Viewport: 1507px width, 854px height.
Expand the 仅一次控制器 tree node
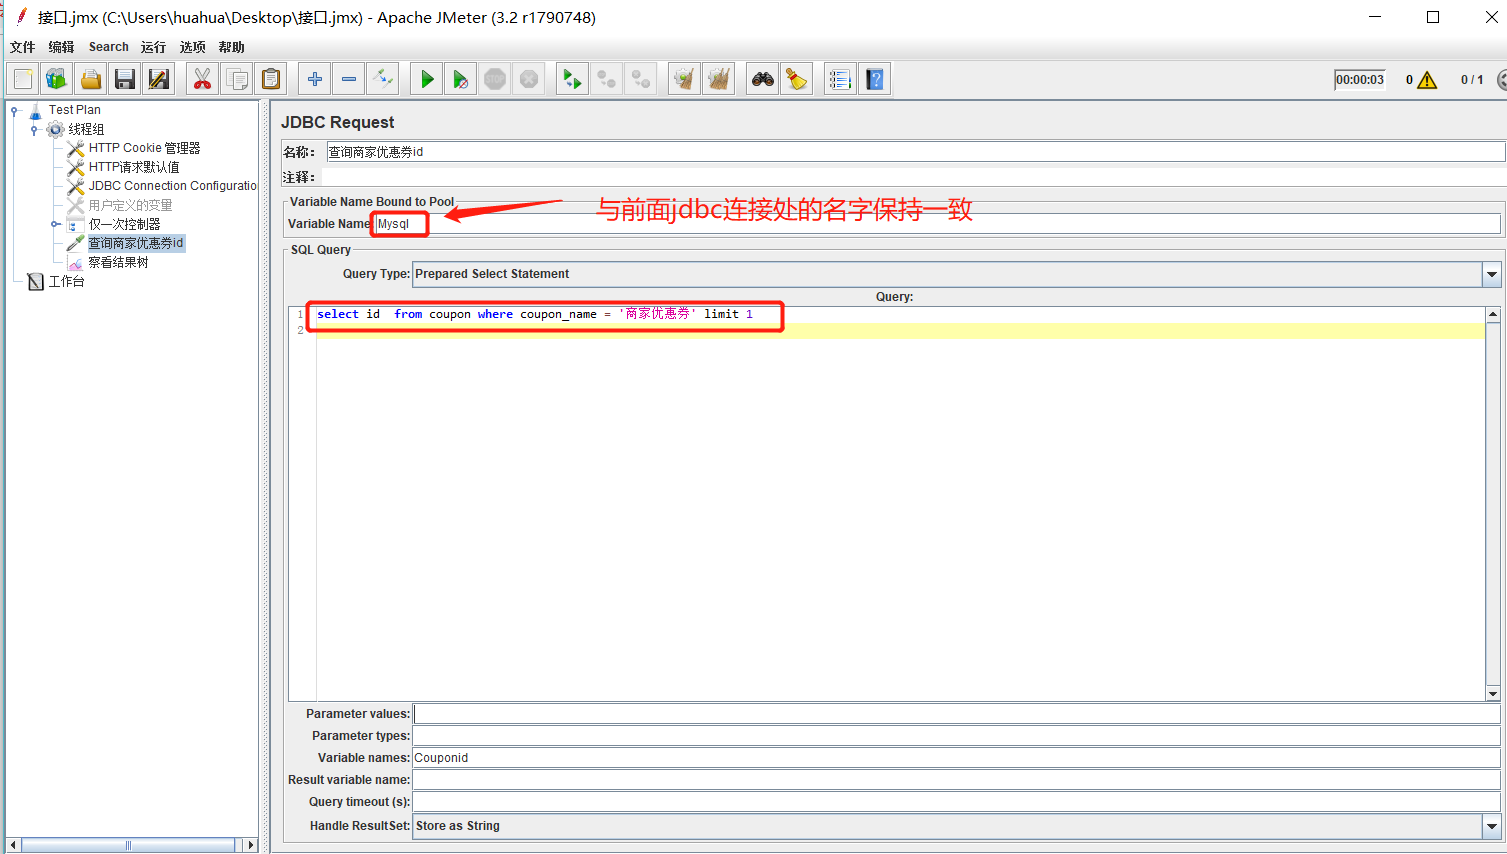(x=56, y=224)
